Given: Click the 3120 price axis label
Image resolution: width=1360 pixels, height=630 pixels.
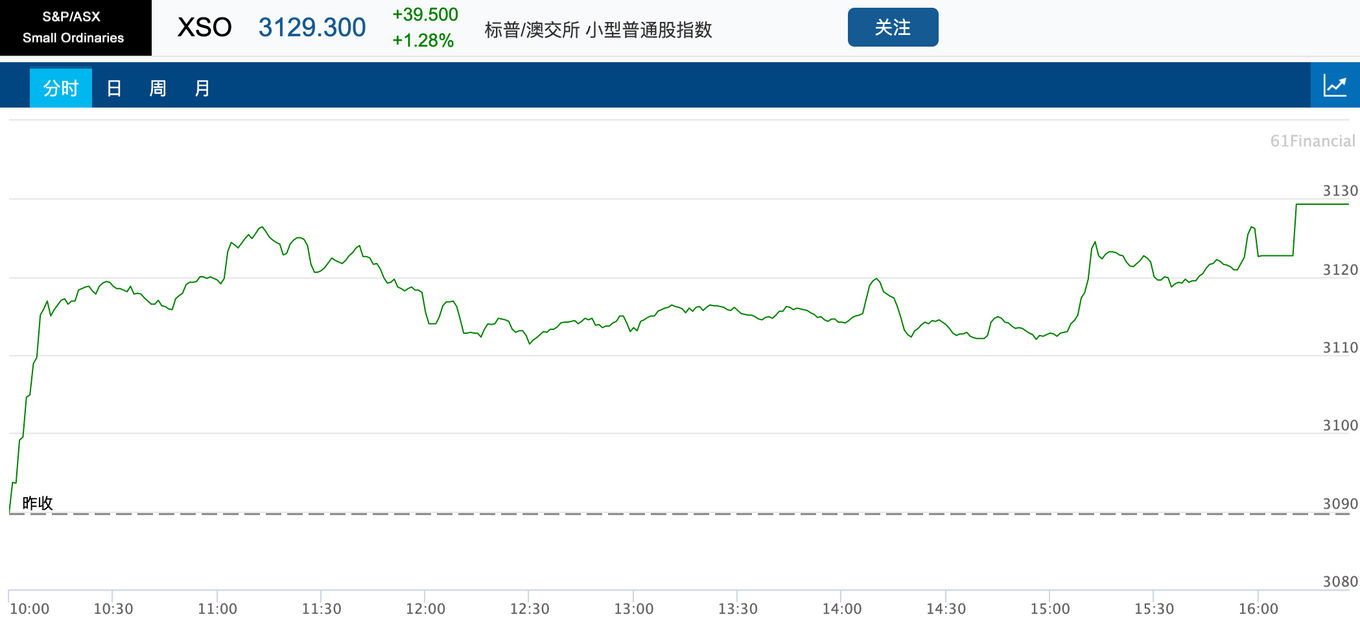Looking at the screenshot, I should click(1340, 270).
